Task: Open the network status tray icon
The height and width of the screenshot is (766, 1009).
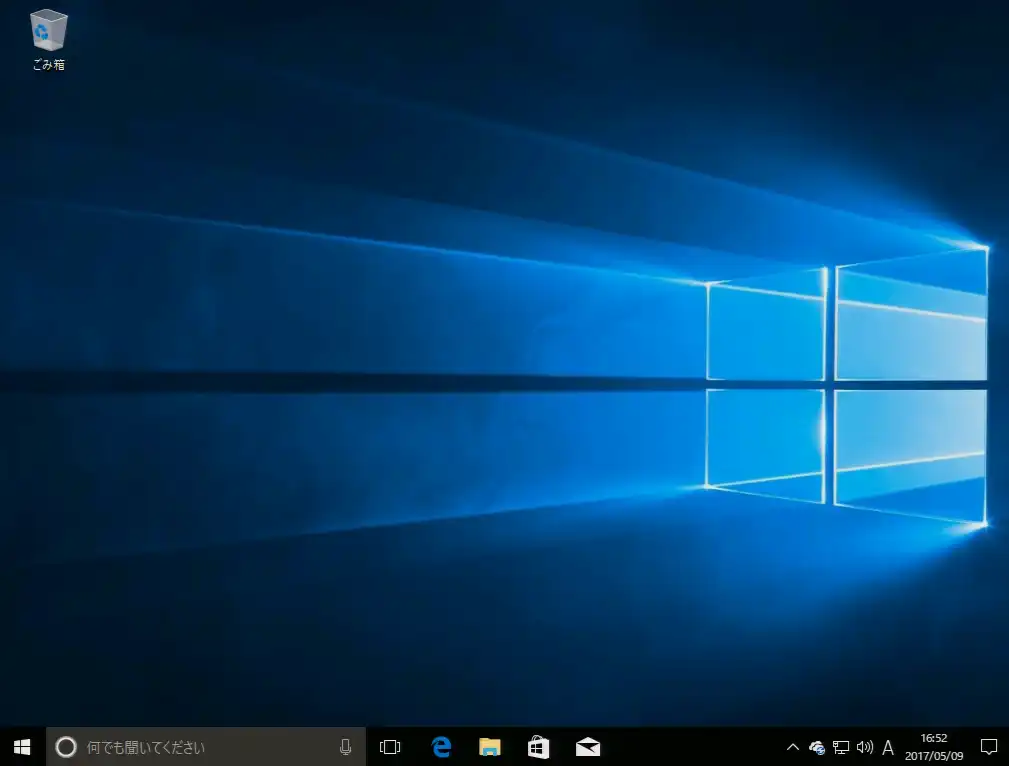Action: click(x=840, y=747)
